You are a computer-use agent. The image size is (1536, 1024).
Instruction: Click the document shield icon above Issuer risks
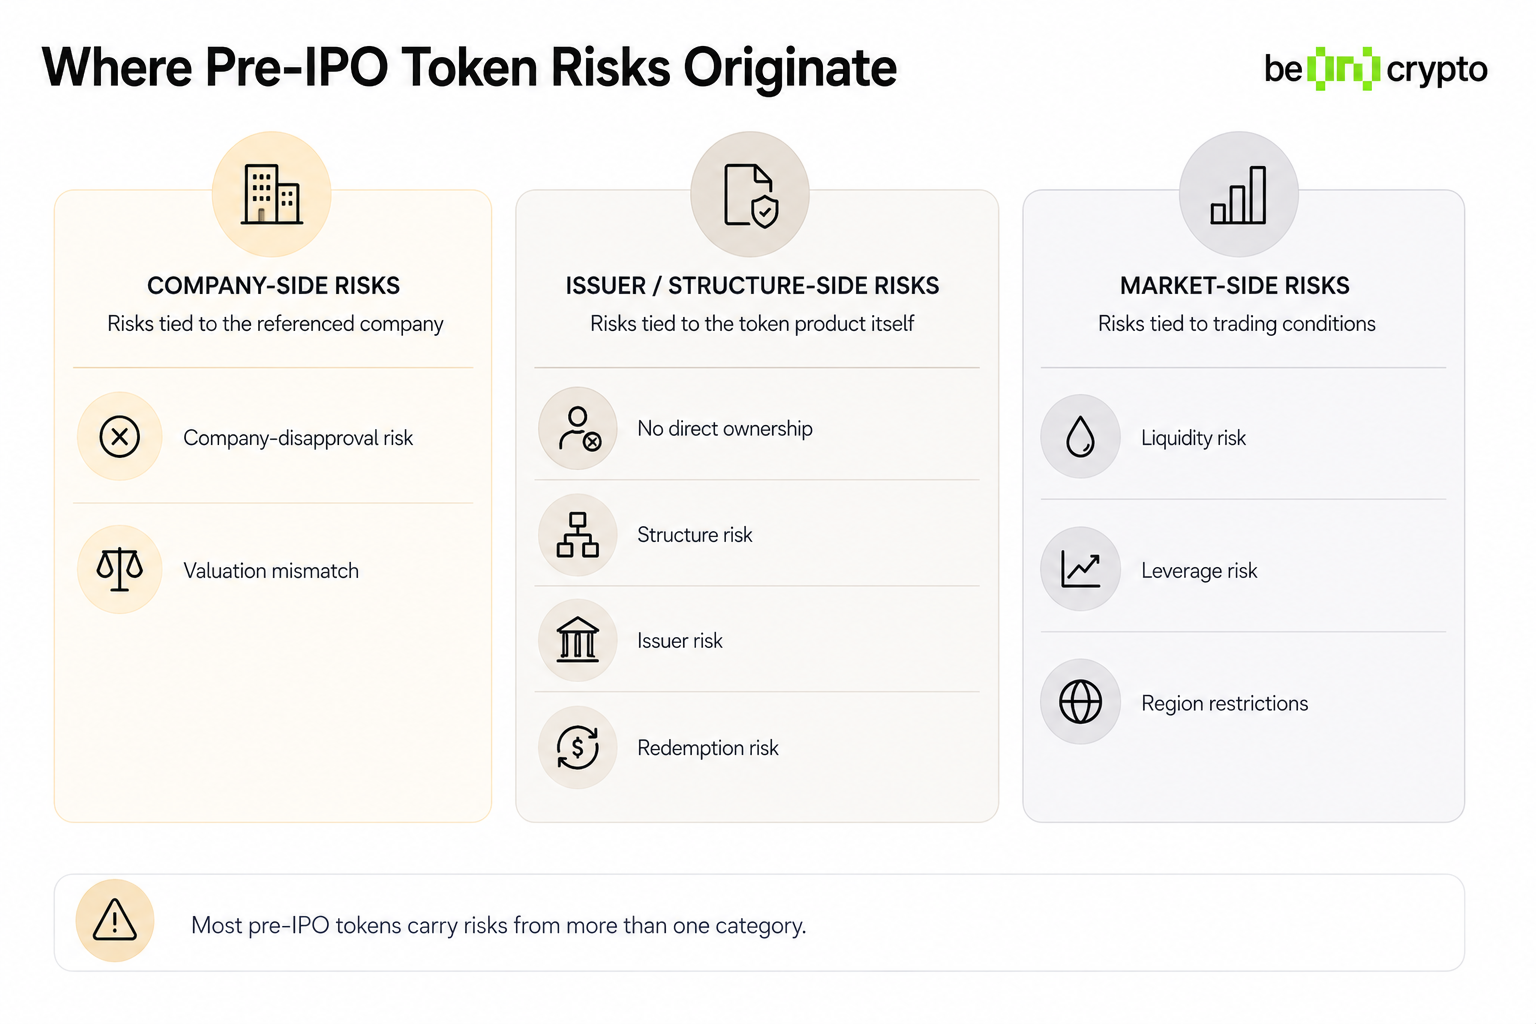coord(750,195)
